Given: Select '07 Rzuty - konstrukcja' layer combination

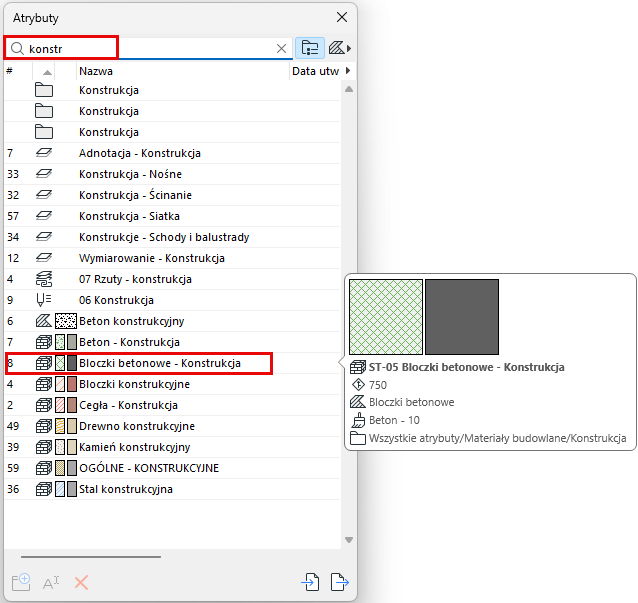Looking at the screenshot, I should click(x=172, y=279).
